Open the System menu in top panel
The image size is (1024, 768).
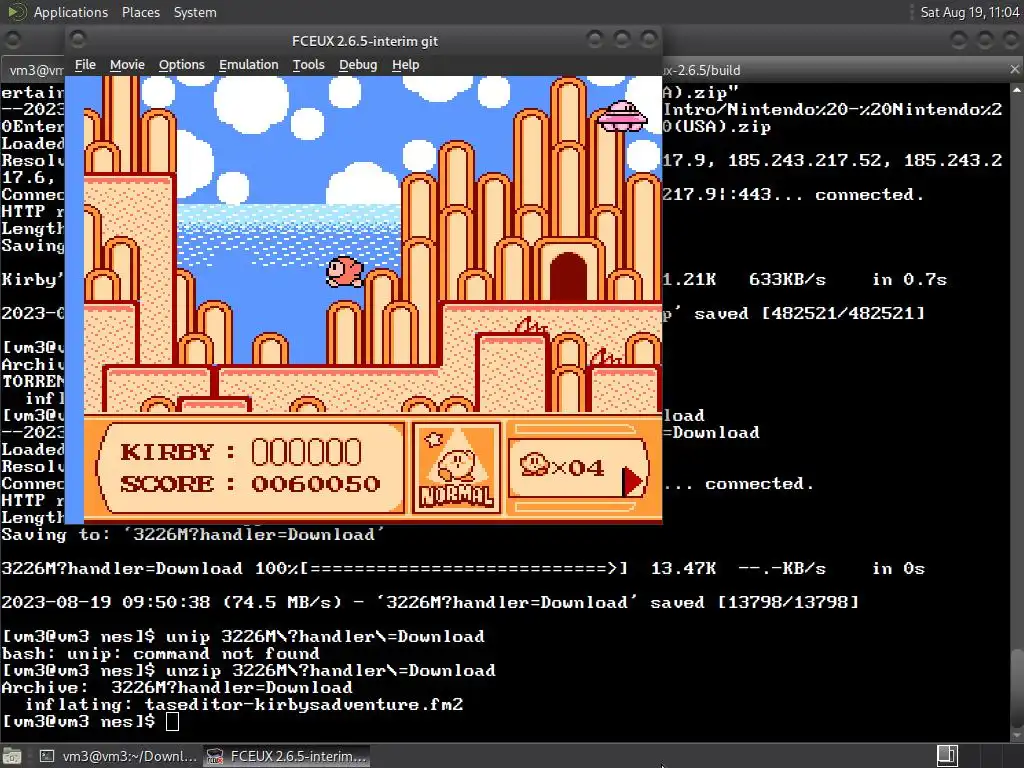(x=195, y=12)
